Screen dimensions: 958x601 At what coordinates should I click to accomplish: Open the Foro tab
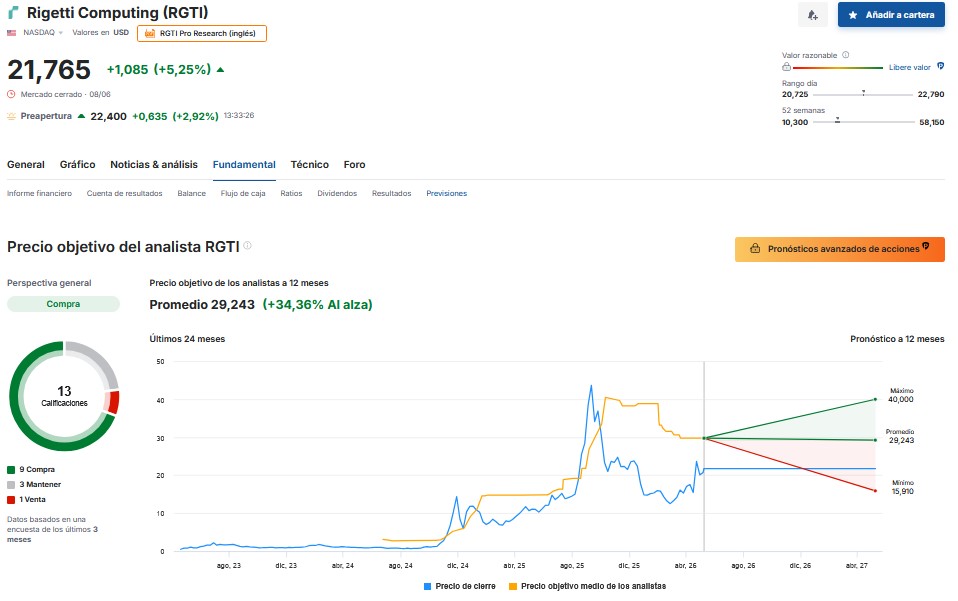pos(354,165)
